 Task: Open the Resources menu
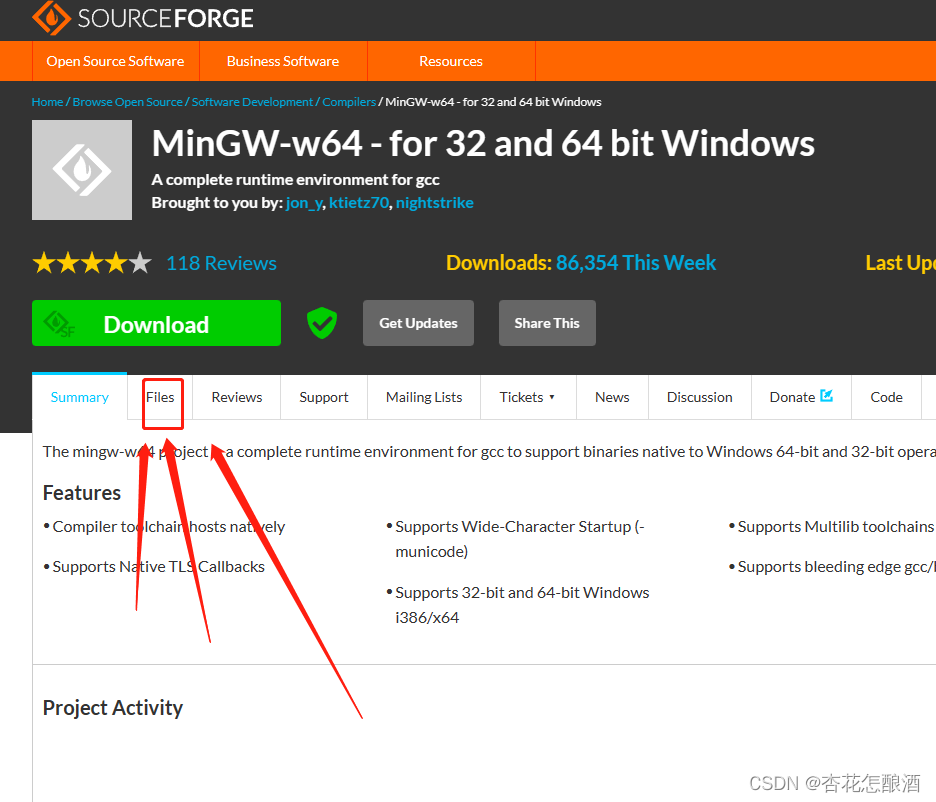451,61
